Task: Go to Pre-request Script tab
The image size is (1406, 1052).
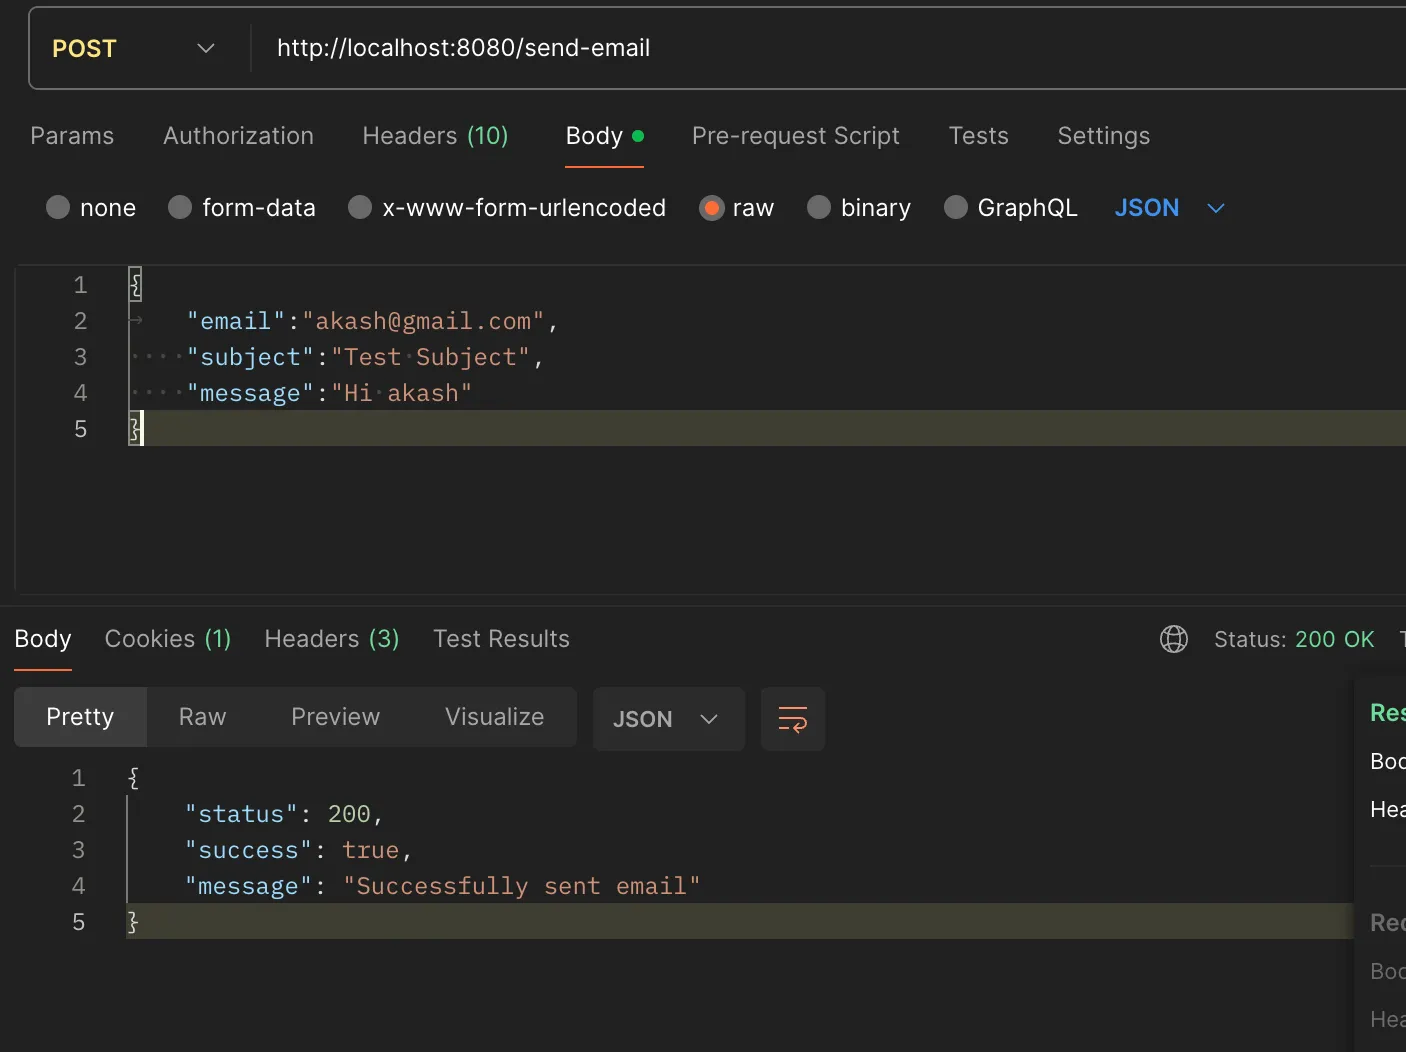Action: [x=795, y=136]
